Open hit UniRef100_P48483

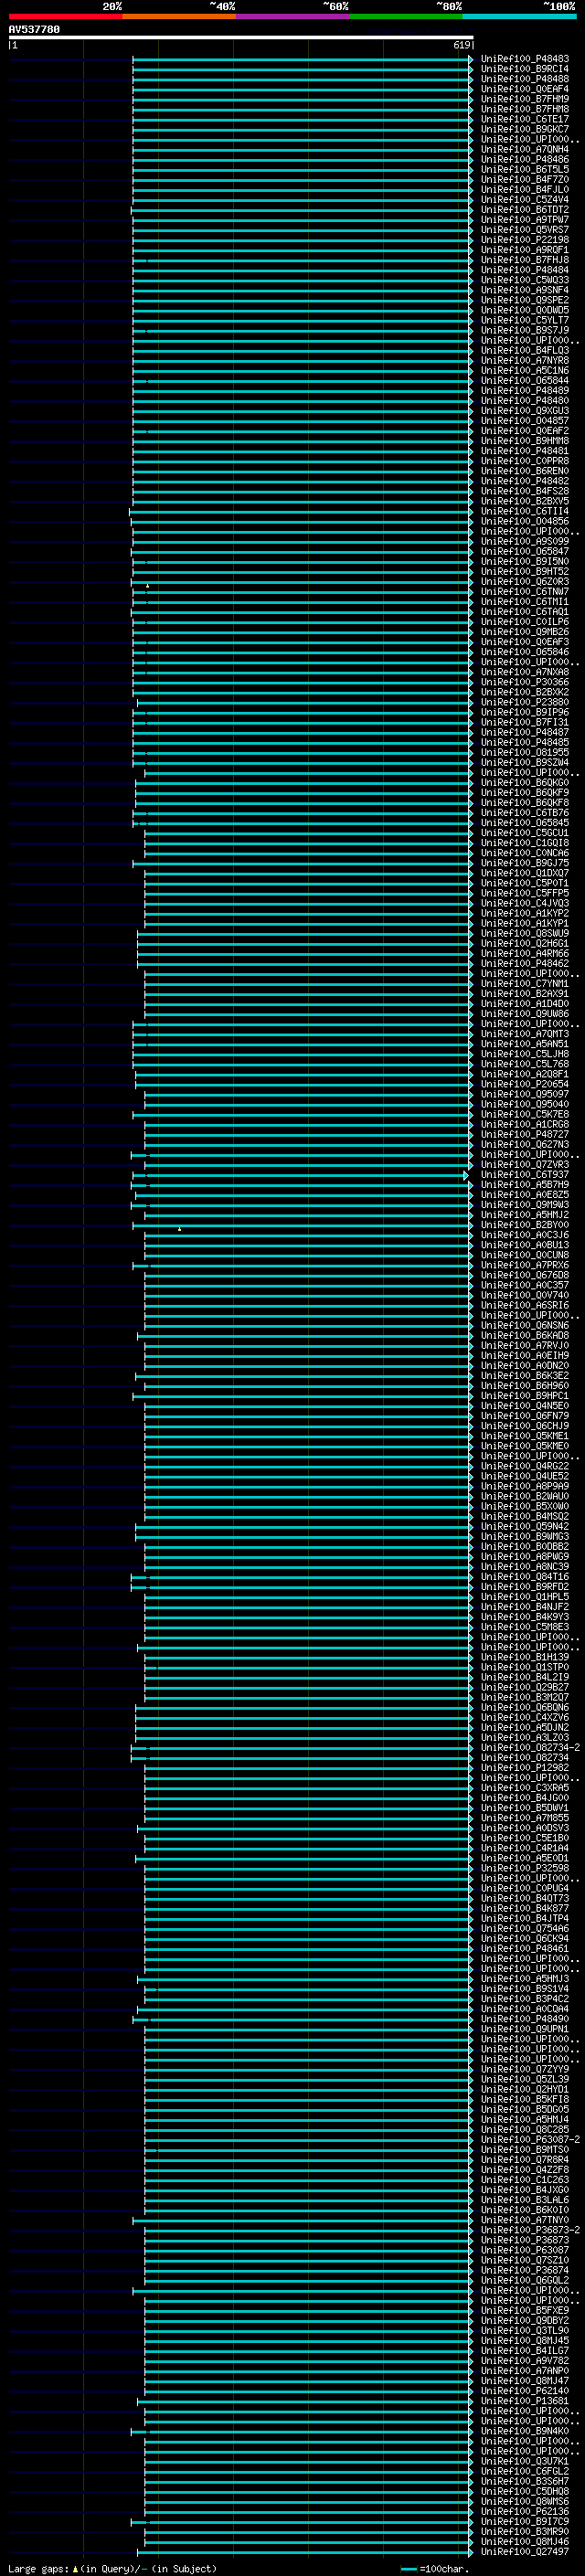point(525,59)
